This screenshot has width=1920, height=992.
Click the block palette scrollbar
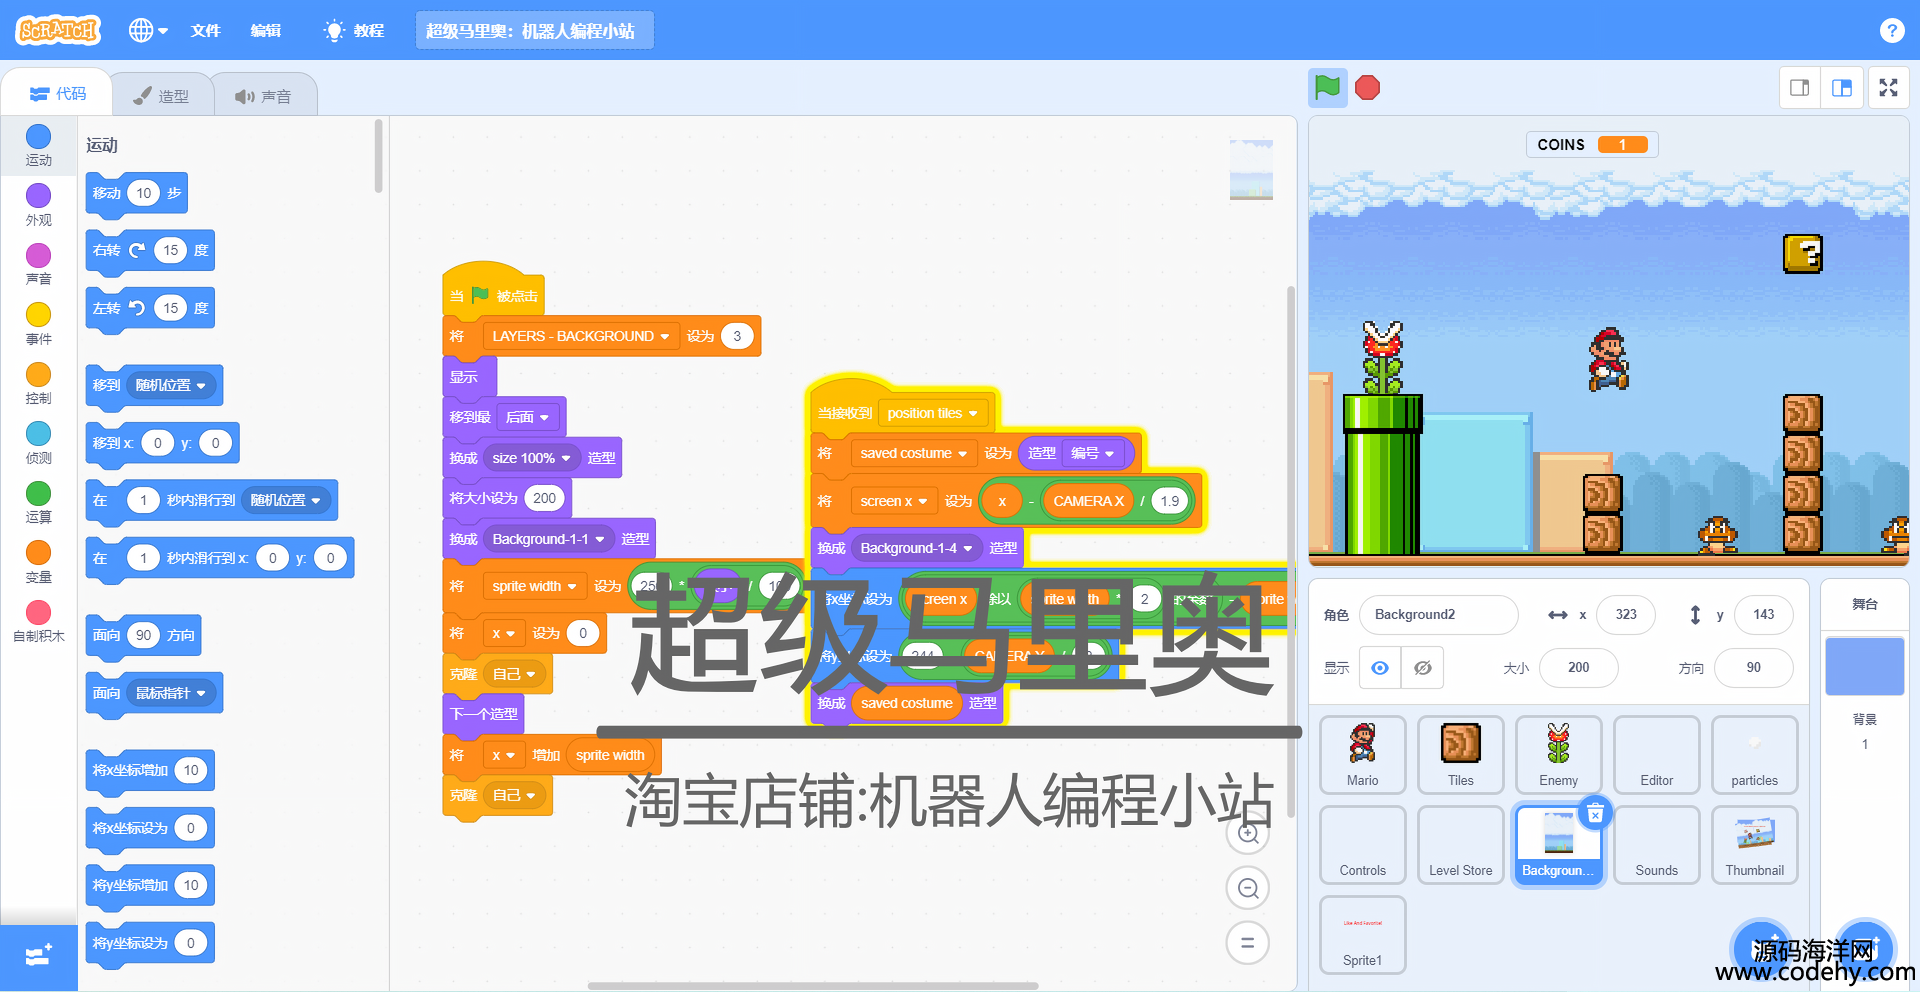pyautogui.click(x=378, y=156)
